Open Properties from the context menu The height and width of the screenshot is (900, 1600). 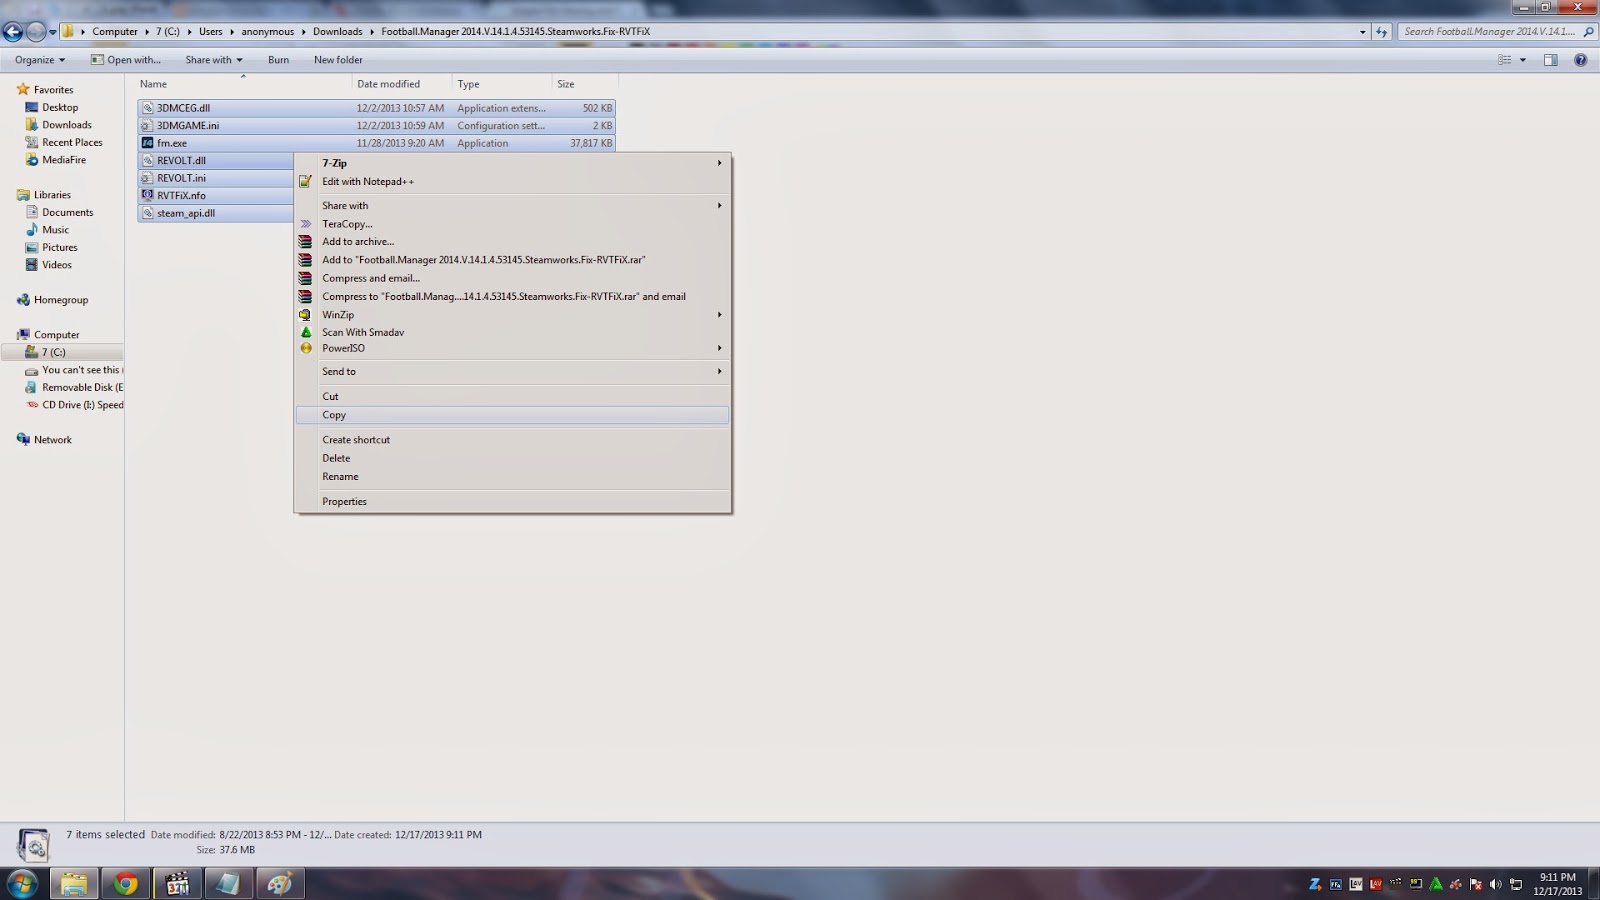[x=512, y=502]
